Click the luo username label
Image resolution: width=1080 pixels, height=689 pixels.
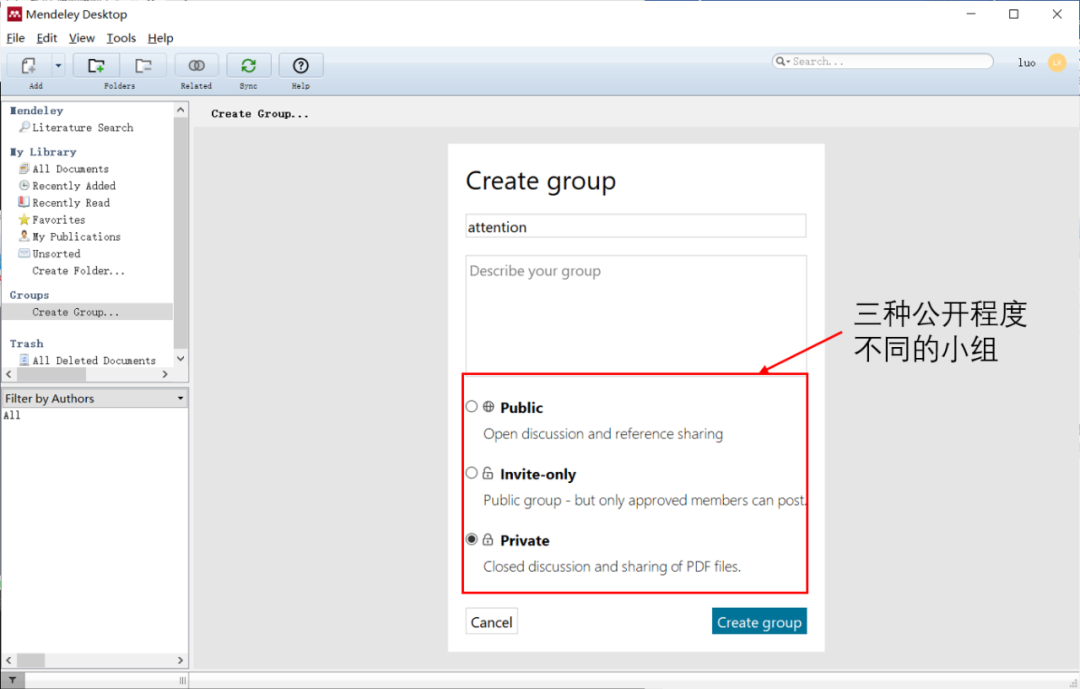pos(1026,63)
